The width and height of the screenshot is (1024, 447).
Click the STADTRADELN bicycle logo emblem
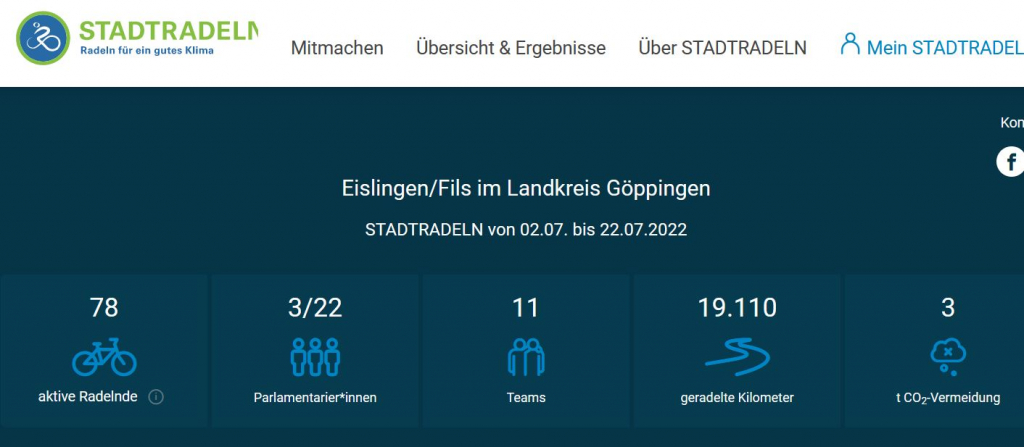click(44, 38)
